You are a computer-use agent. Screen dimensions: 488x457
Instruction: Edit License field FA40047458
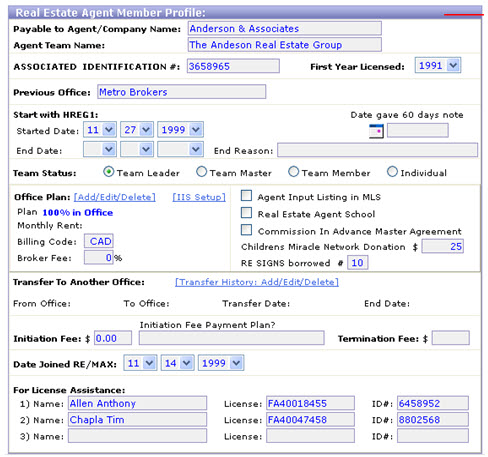coord(311,420)
